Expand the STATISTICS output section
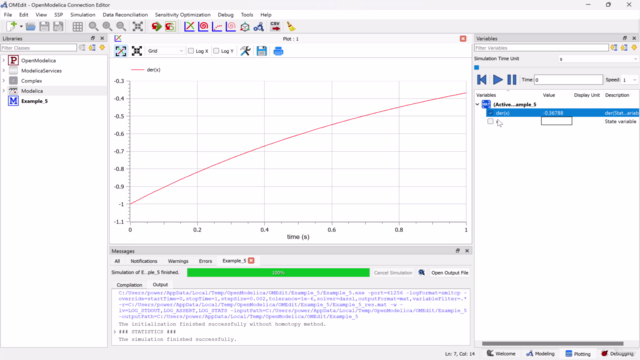 [x=115, y=332]
